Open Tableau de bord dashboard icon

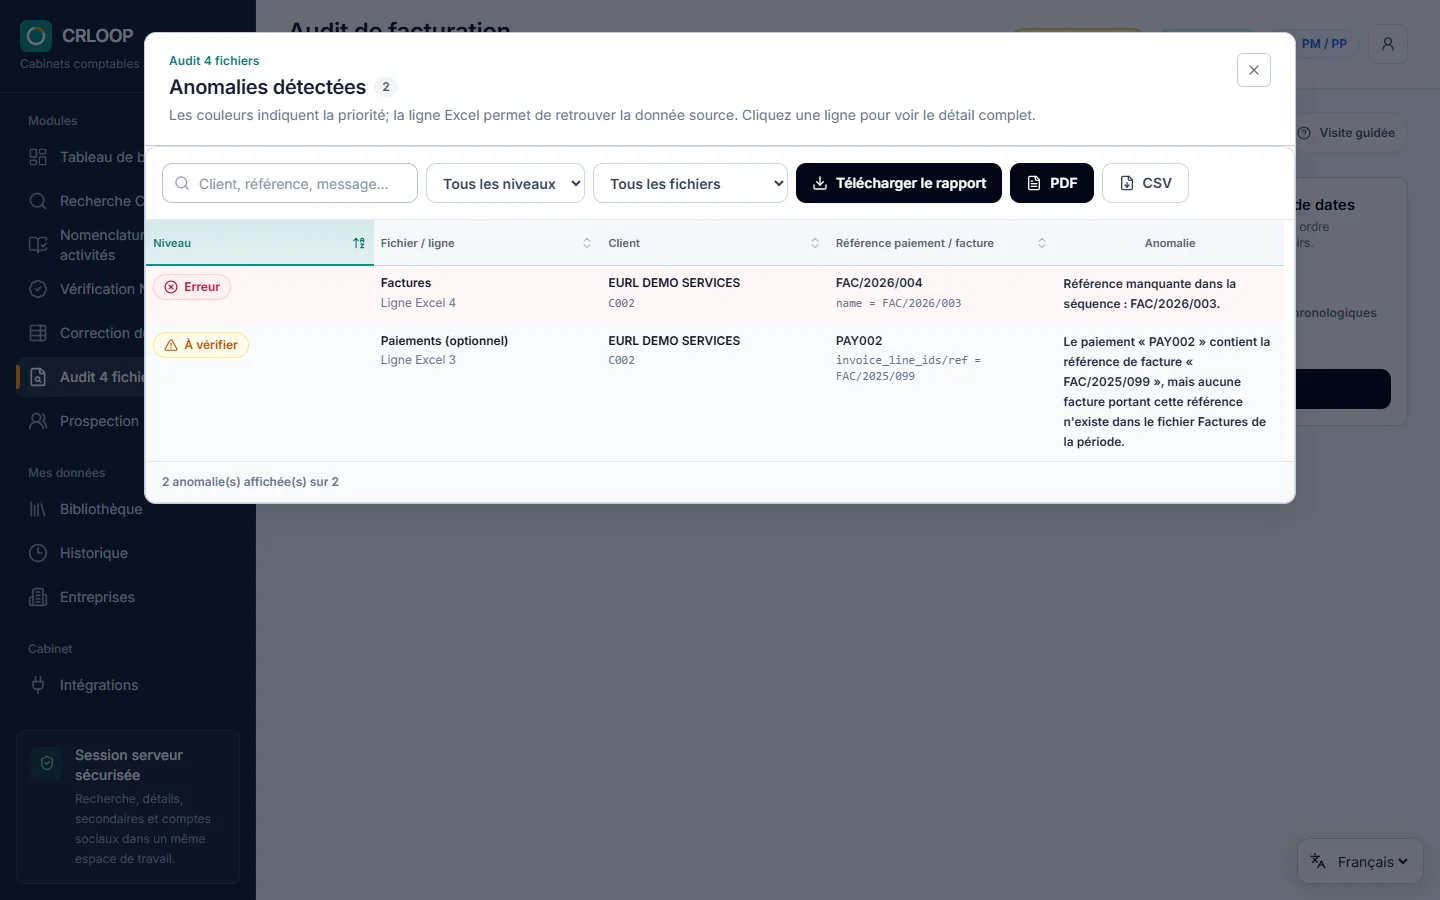(38, 157)
